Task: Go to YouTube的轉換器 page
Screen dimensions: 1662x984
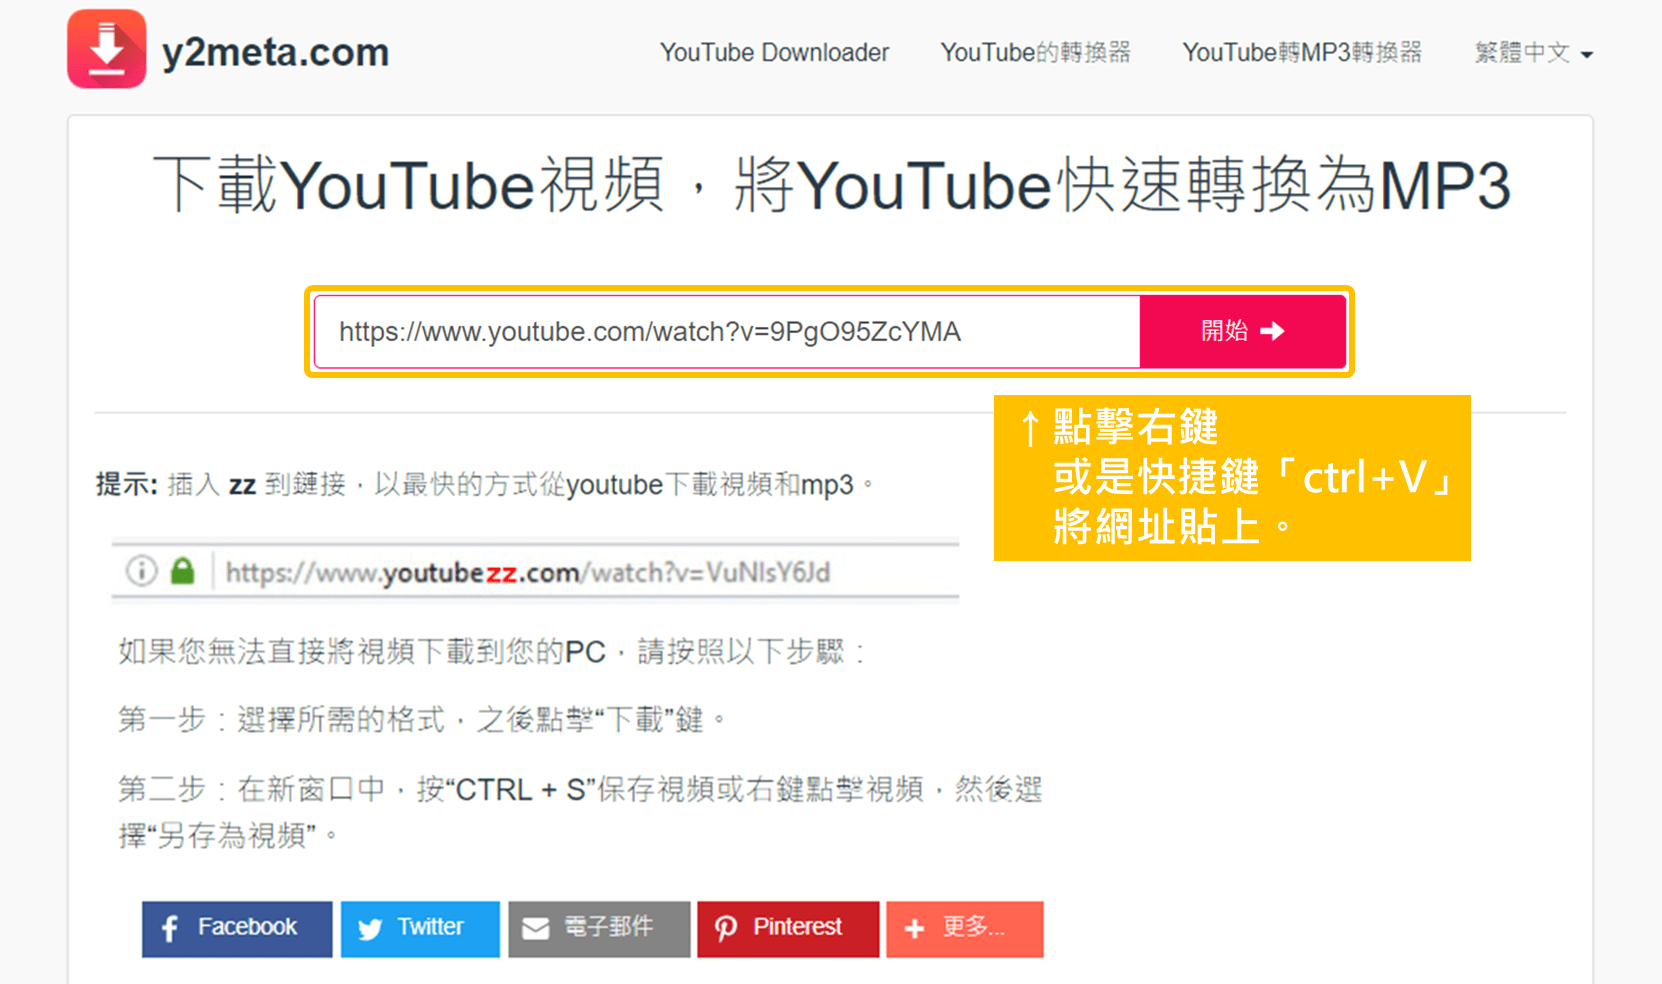Action: [x=1035, y=53]
